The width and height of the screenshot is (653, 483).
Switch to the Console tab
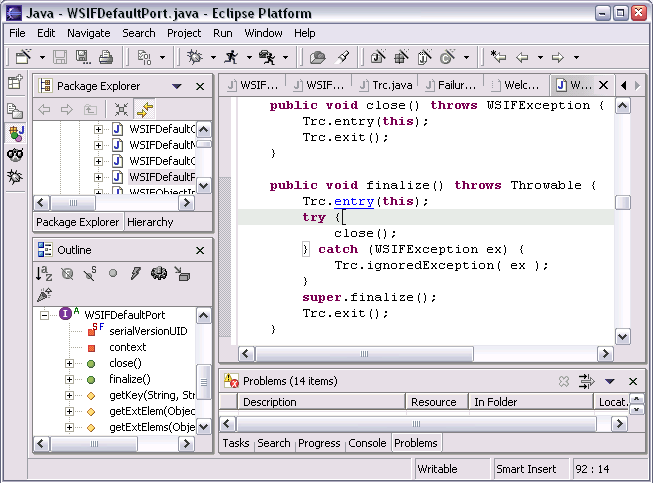pos(367,443)
